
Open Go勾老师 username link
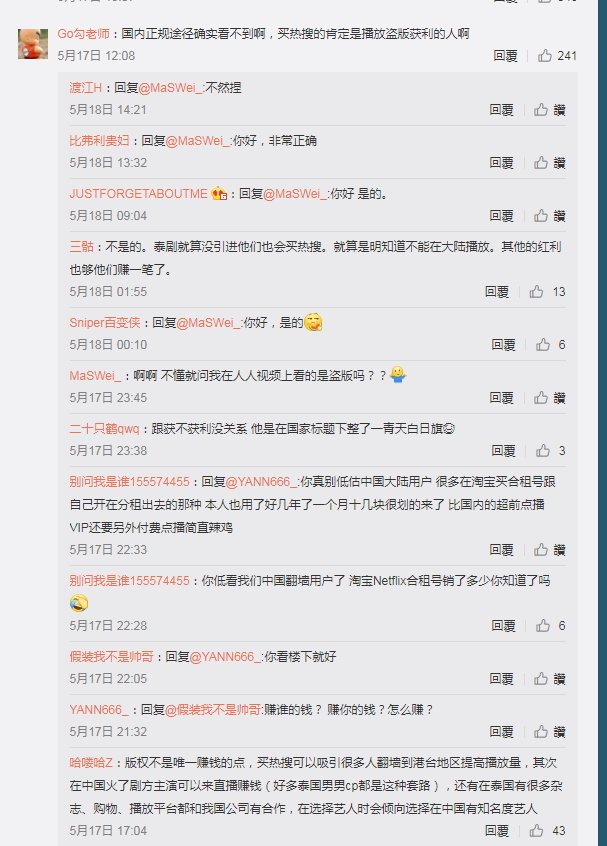84,33
